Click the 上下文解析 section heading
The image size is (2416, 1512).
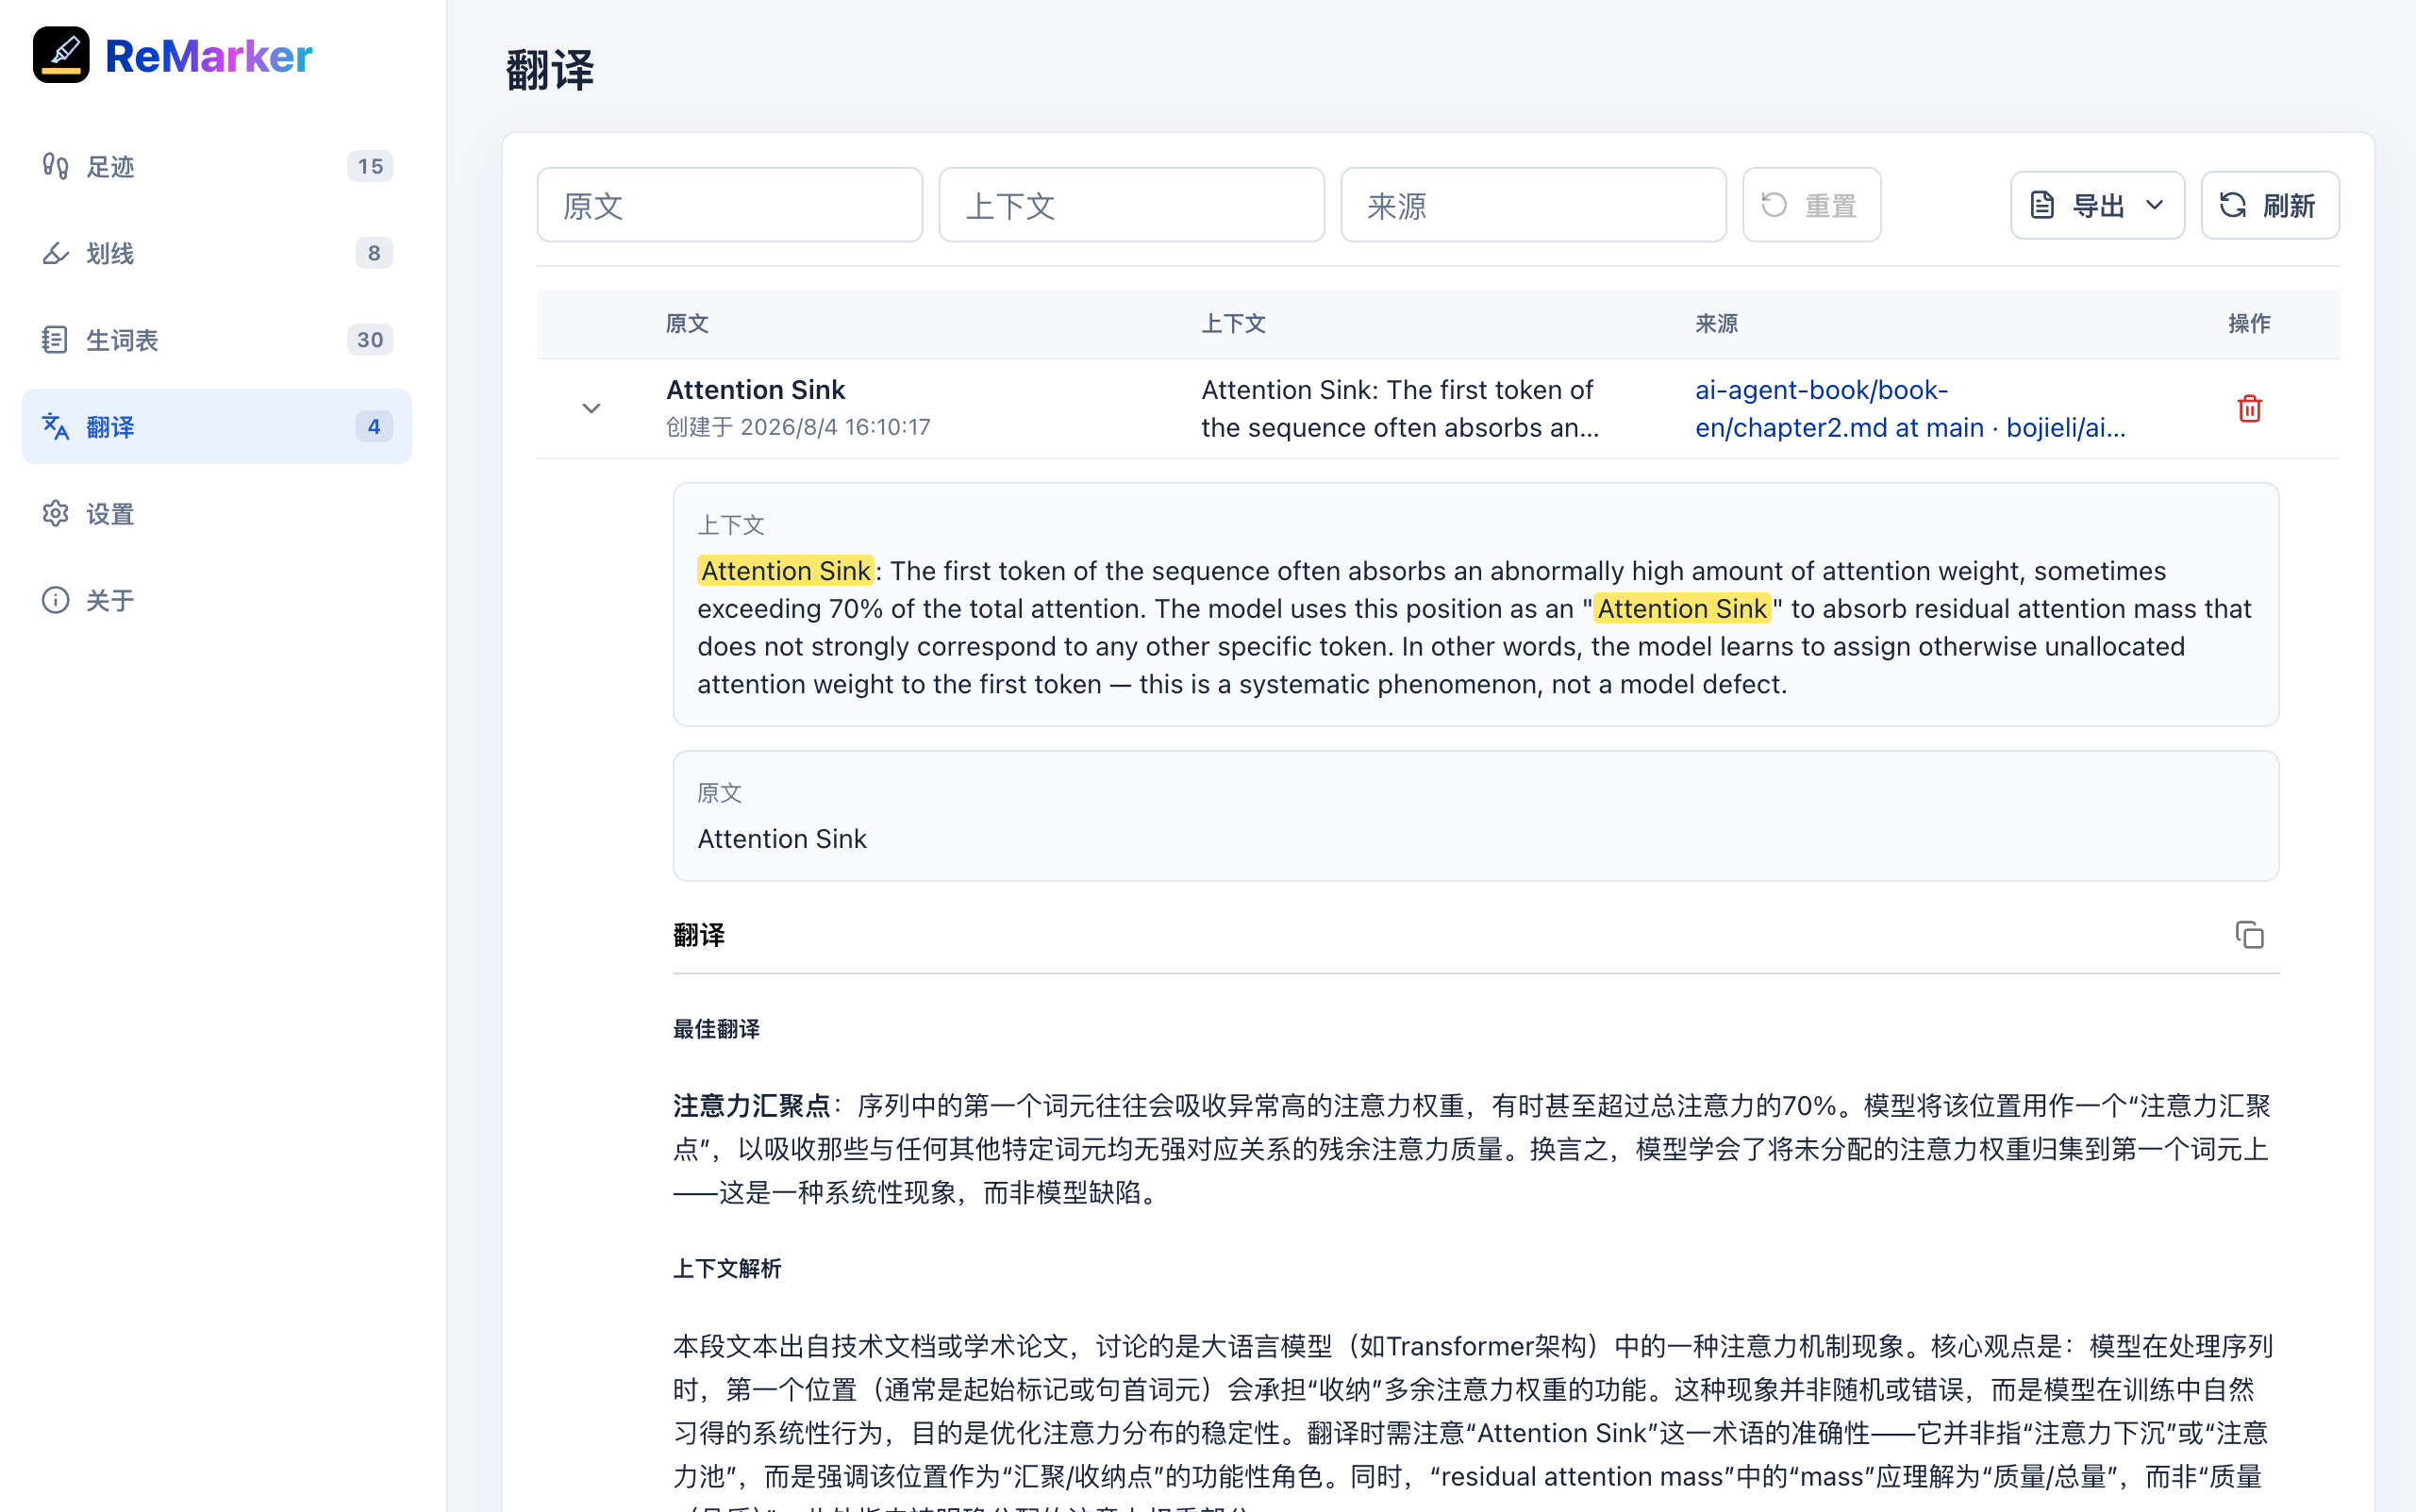[x=727, y=1269]
